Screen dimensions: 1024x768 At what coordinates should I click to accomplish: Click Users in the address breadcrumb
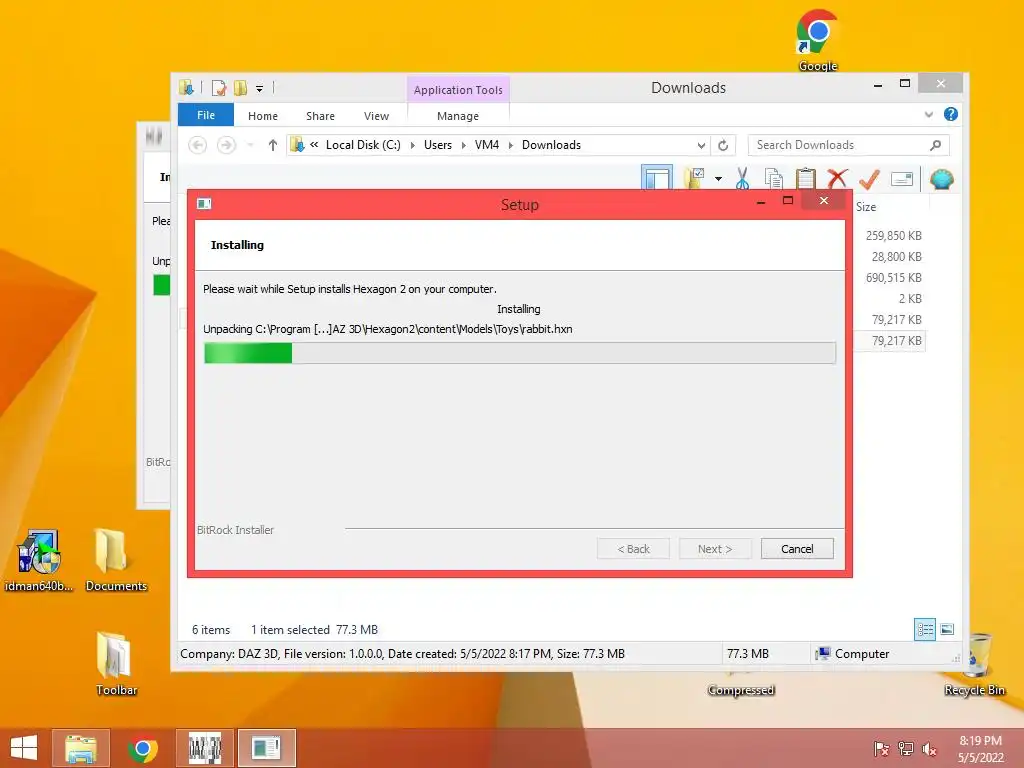click(x=438, y=145)
